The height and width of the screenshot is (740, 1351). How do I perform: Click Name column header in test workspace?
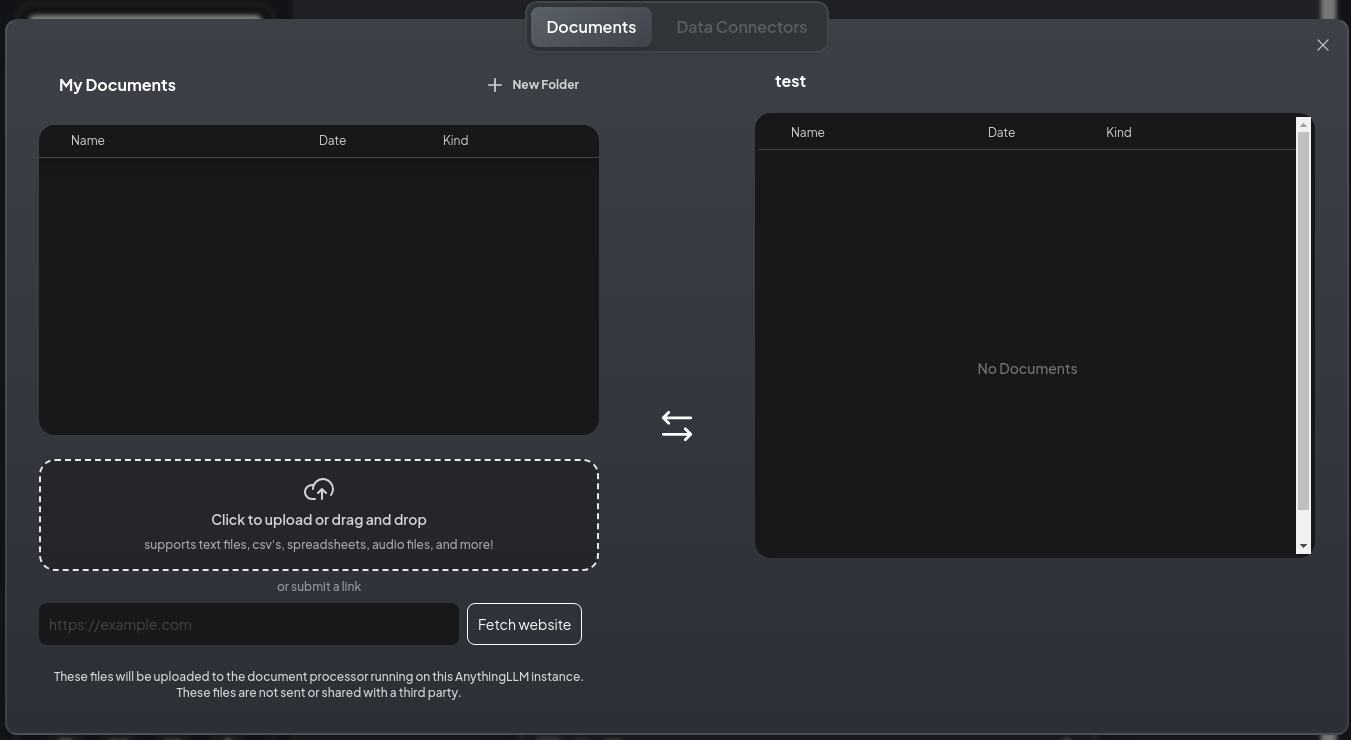tap(808, 132)
